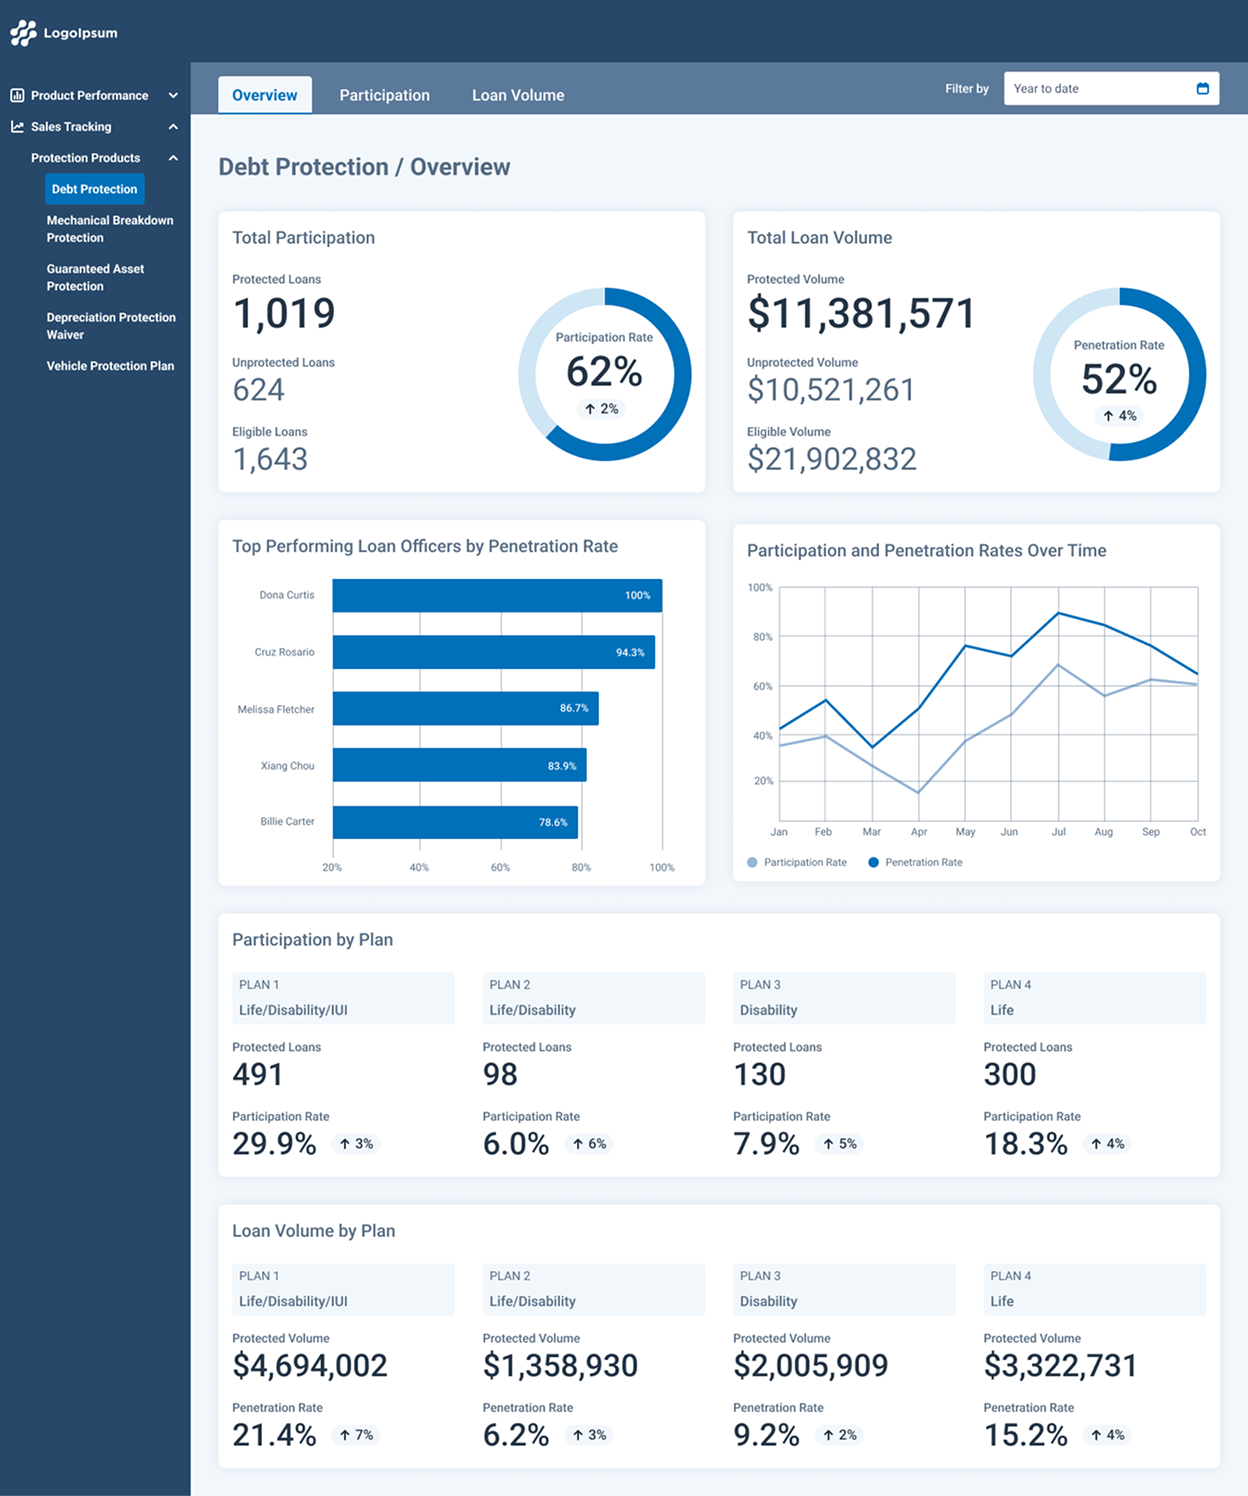Image resolution: width=1248 pixels, height=1496 pixels.
Task: Click Plan 1 penetration 7% increase badge
Action: click(x=356, y=1435)
